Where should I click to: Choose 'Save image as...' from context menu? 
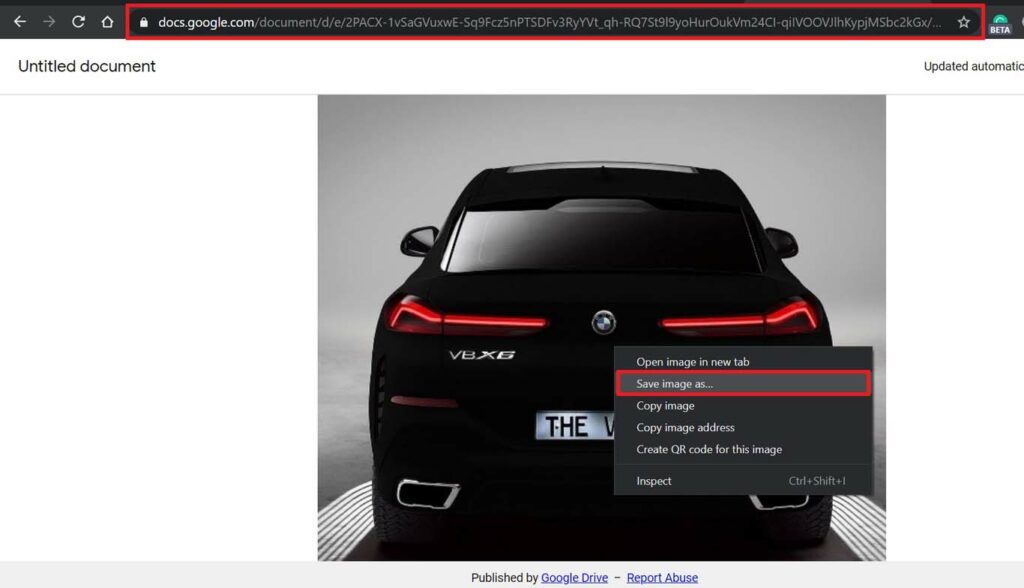coord(675,384)
